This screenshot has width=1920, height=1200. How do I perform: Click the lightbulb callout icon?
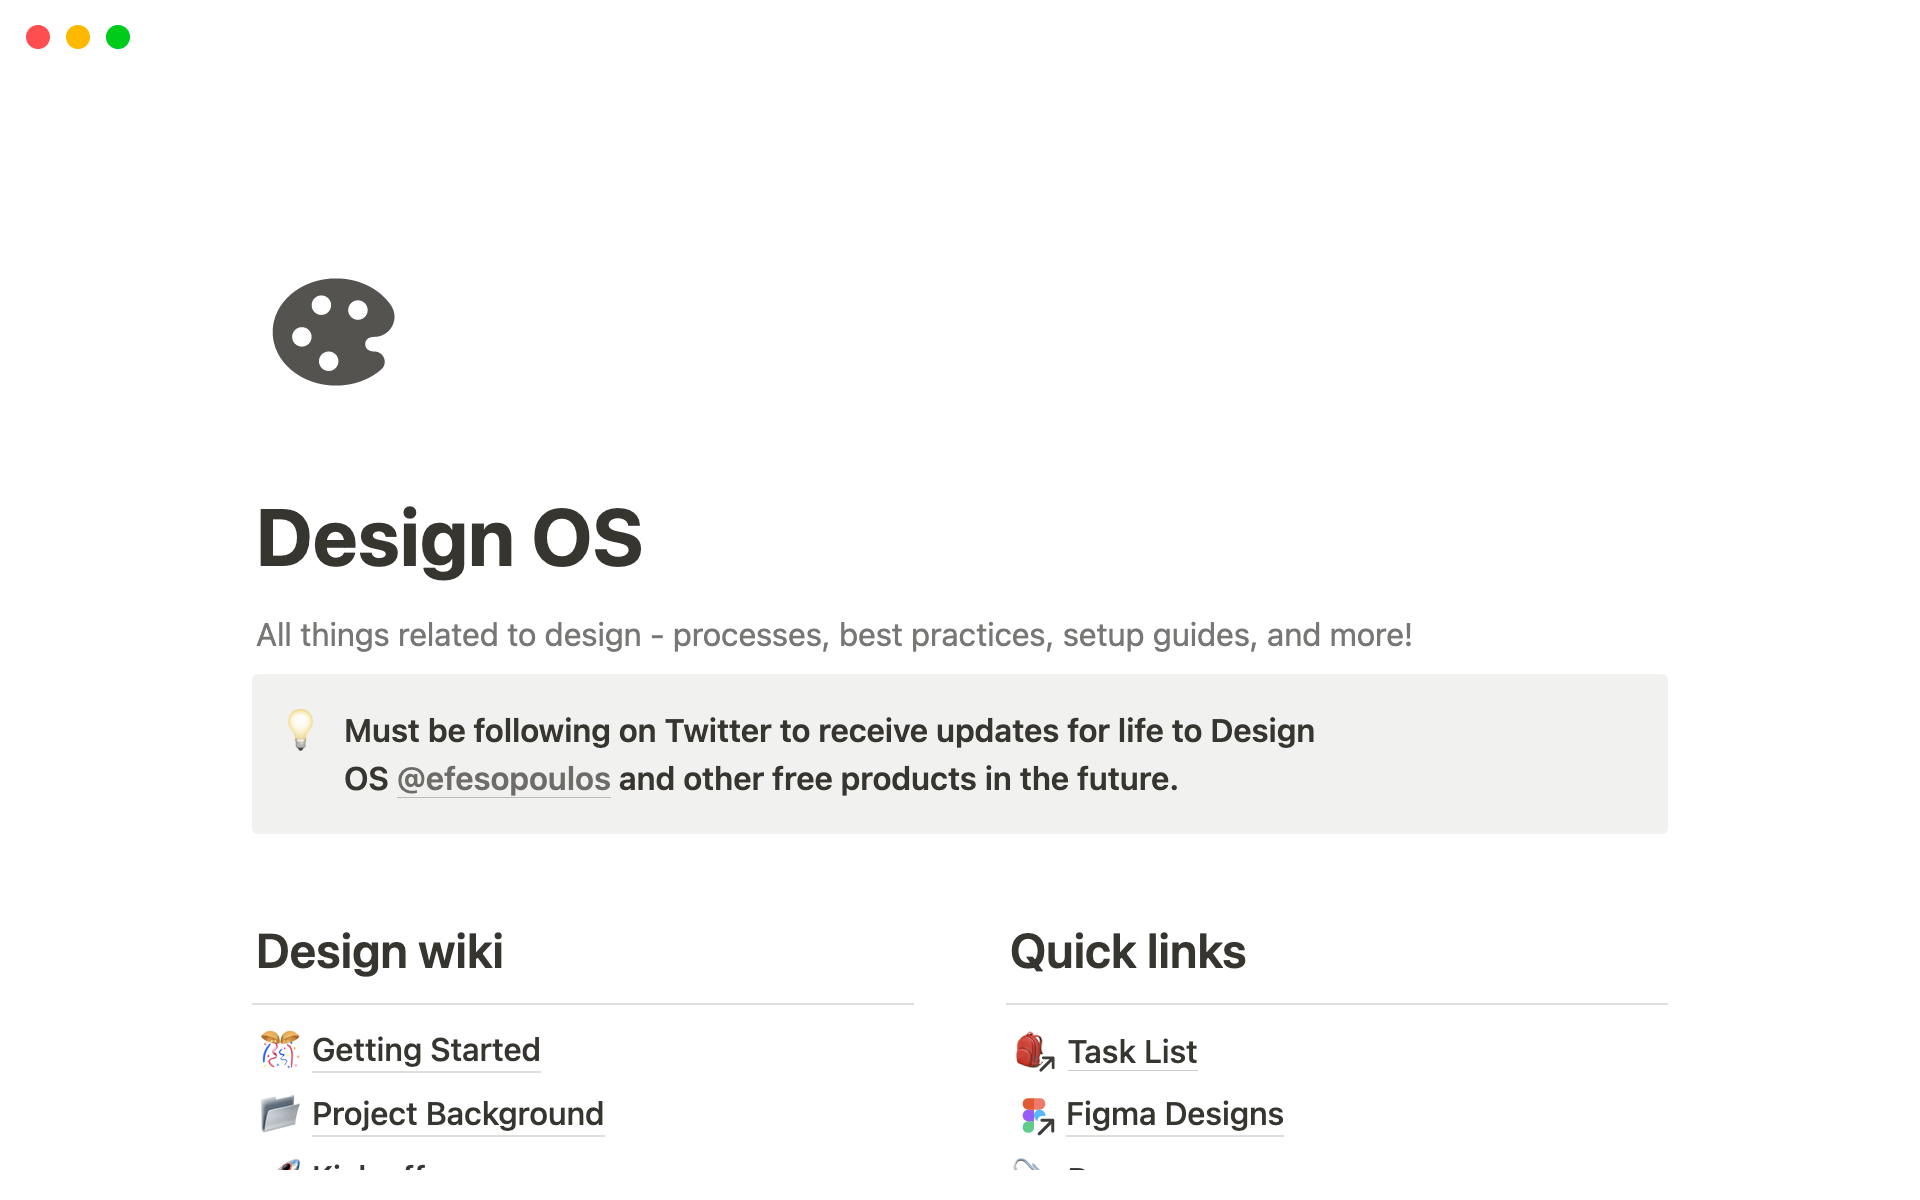pyautogui.click(x=300, y=730)
